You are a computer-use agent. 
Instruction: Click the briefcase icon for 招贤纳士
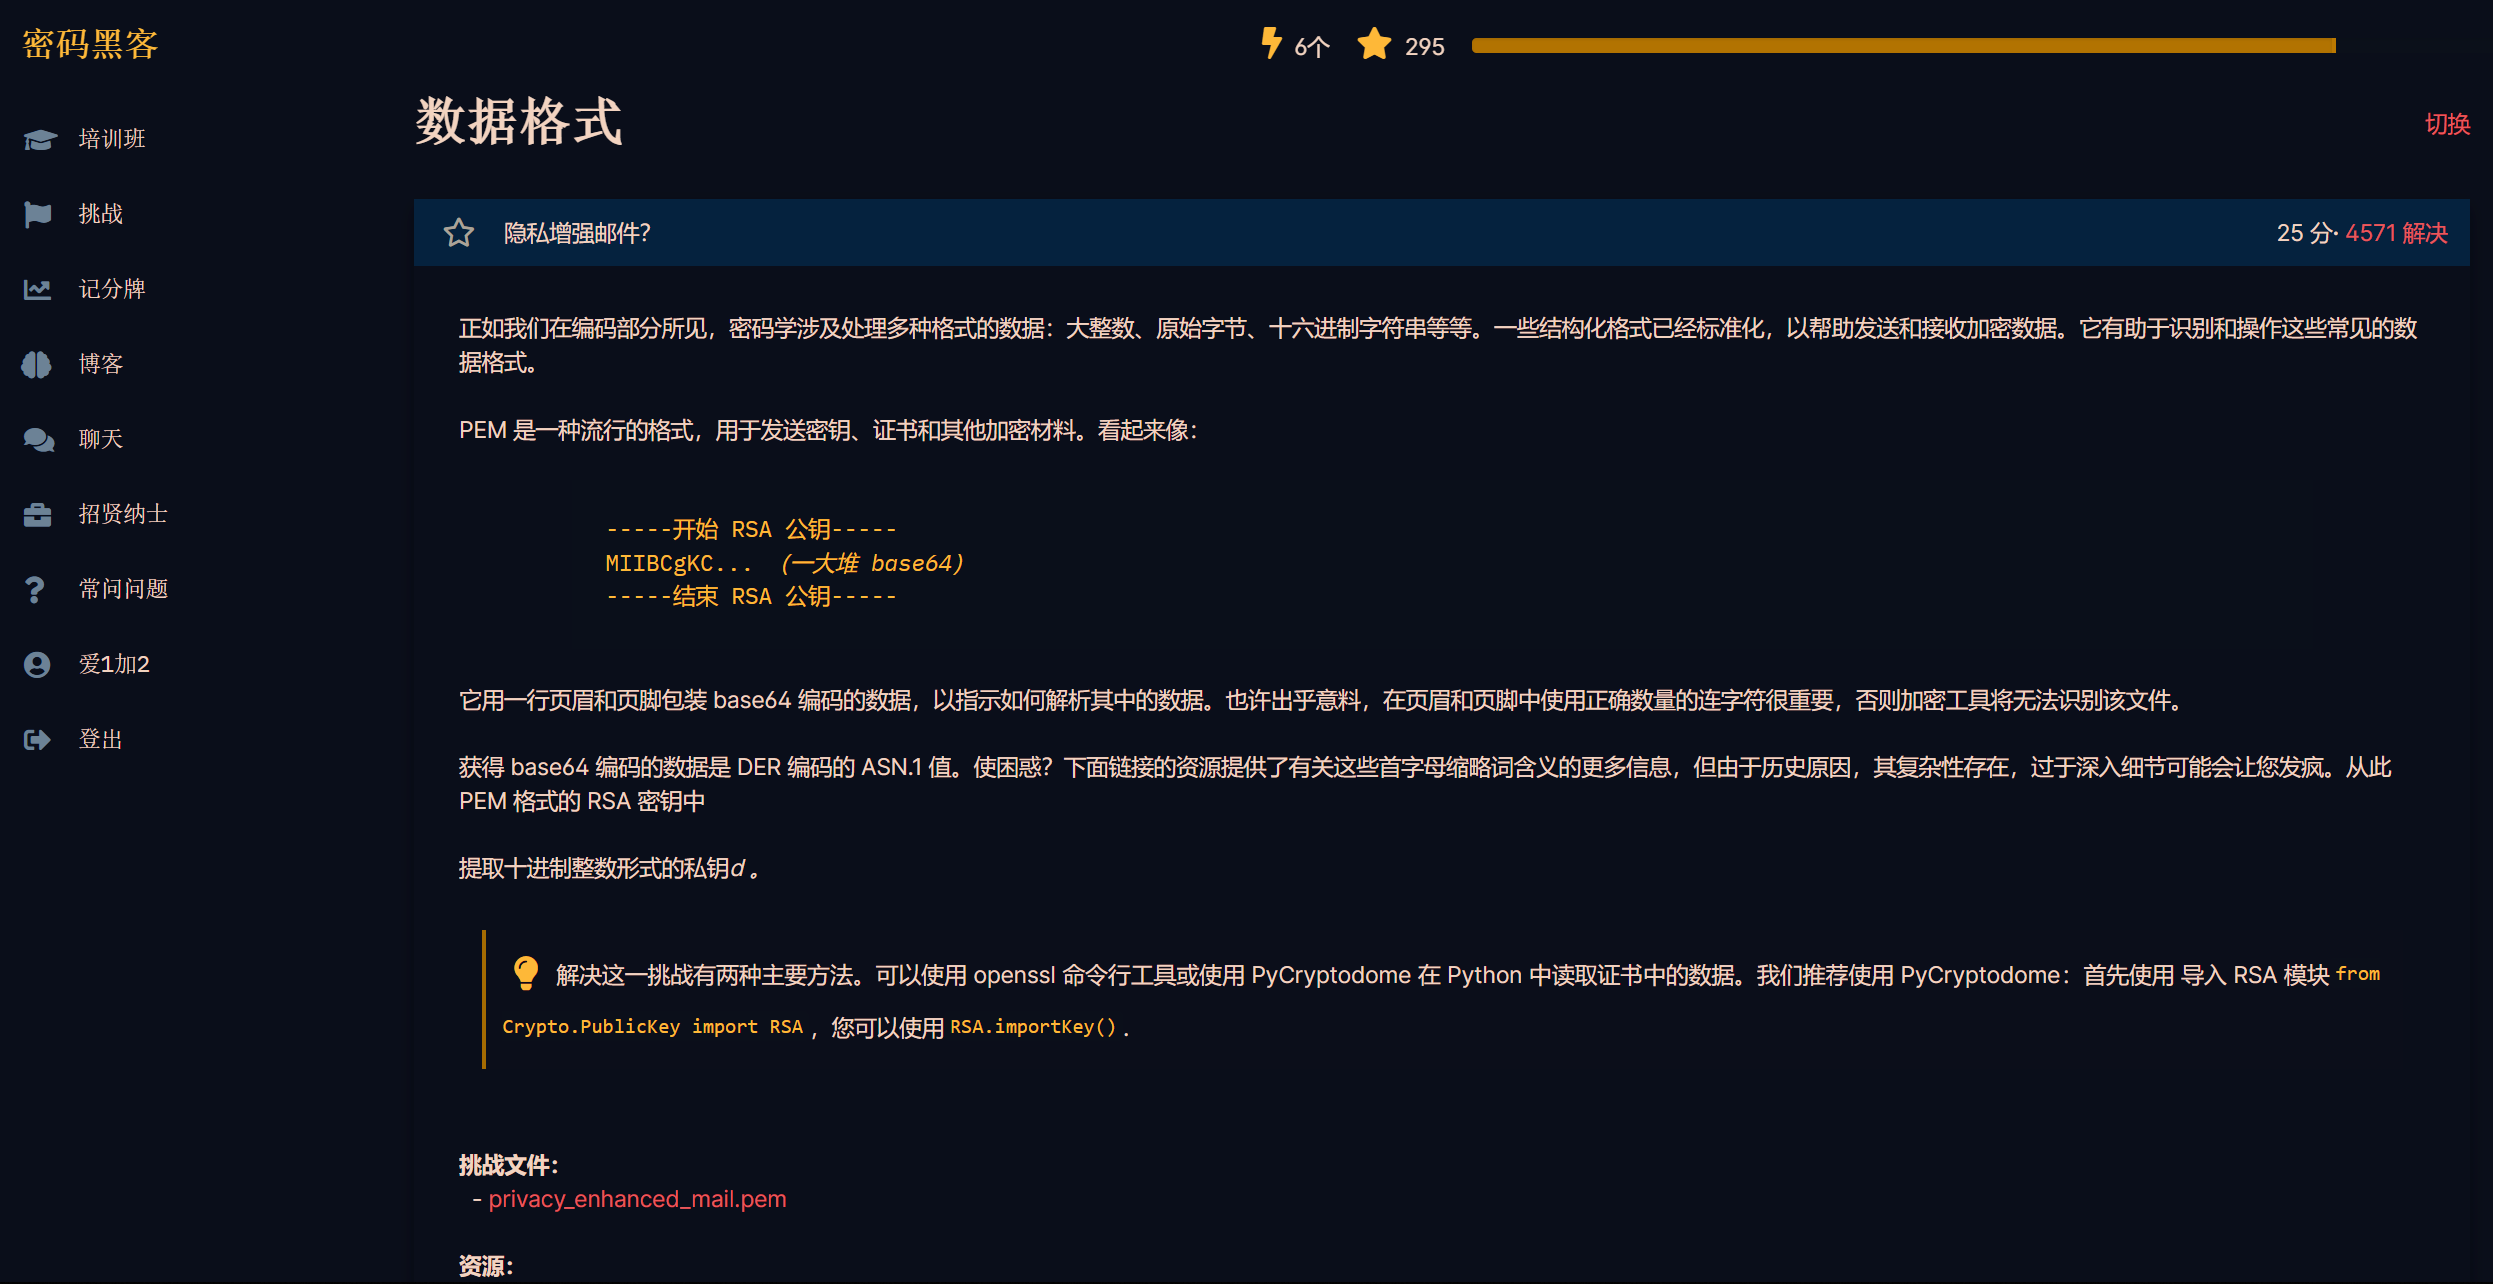(x=38, y=514)
